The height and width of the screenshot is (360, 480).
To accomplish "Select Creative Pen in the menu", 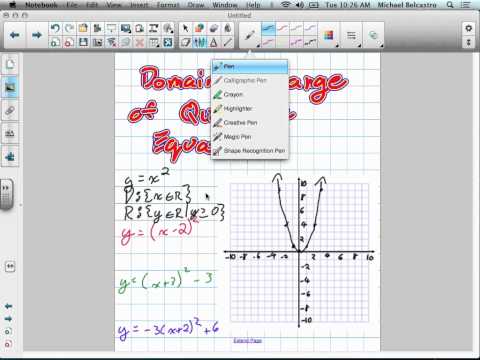I will coord(250,123).
